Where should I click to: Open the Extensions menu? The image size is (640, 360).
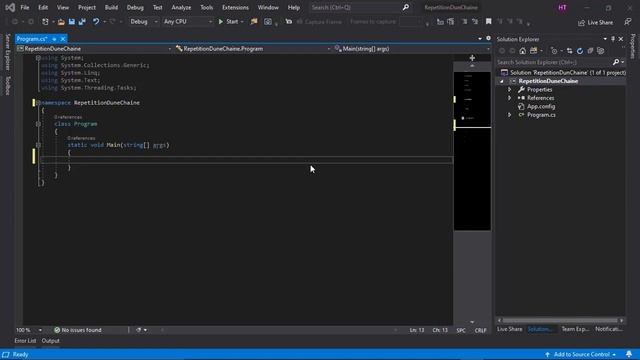235,7
